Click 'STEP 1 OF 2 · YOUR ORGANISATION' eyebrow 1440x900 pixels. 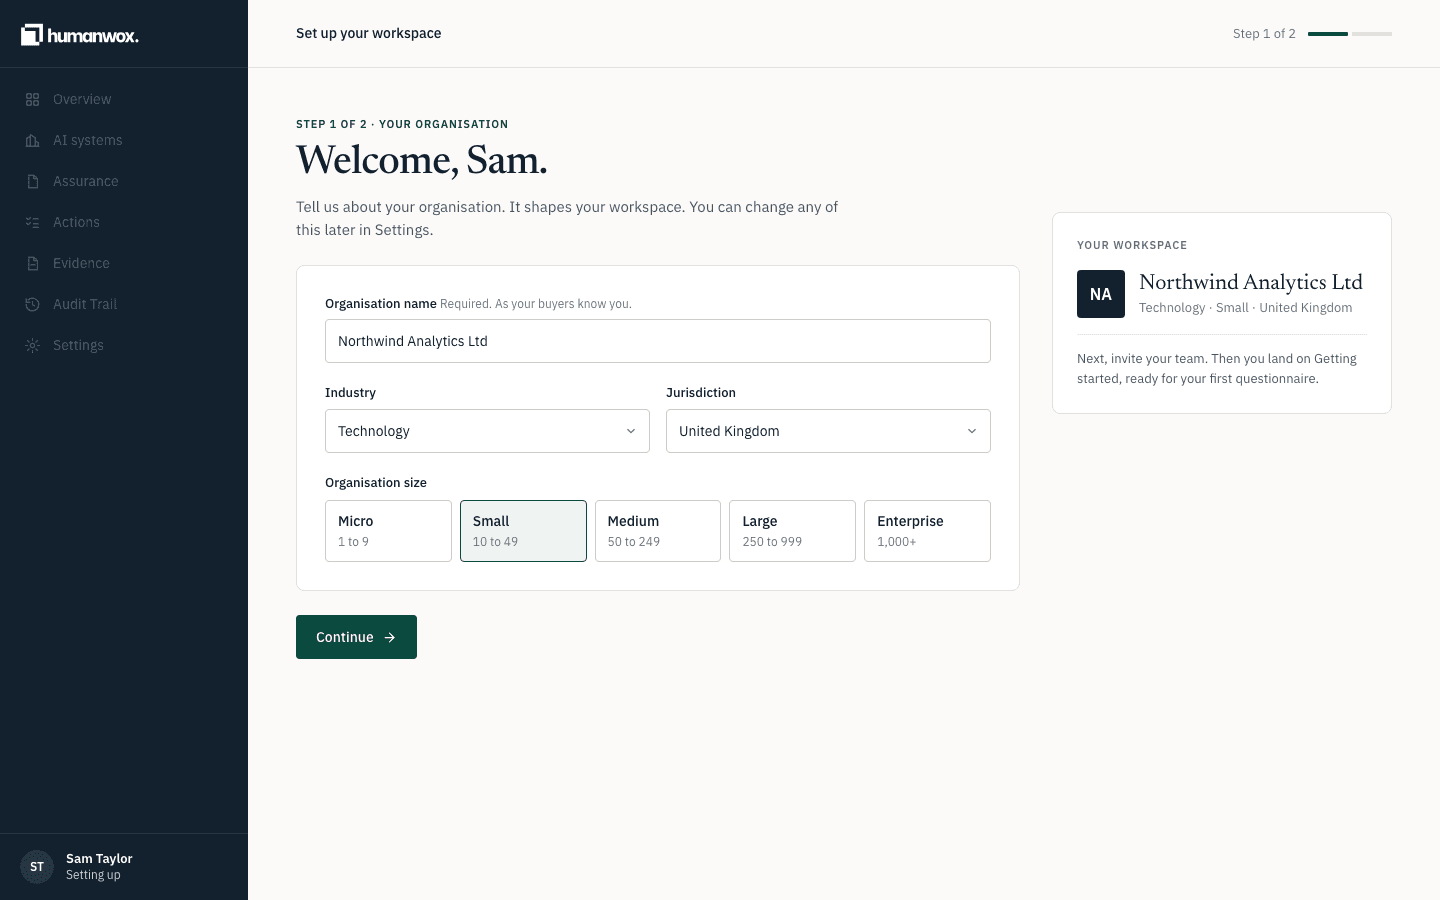(402, 124)
